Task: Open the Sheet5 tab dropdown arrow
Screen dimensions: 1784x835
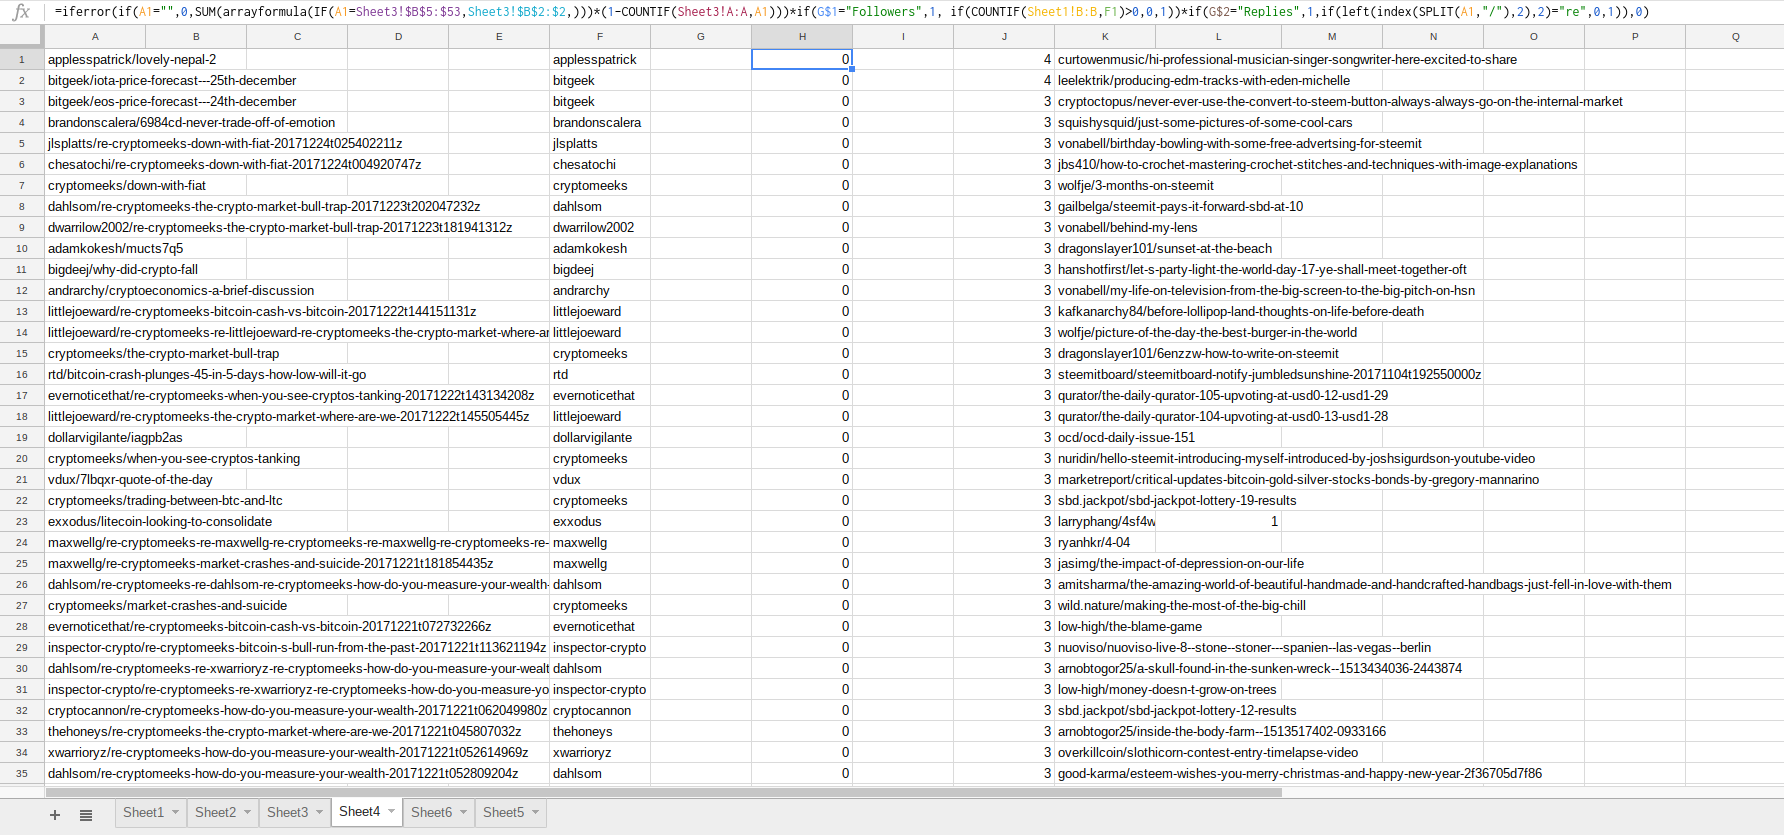Action: 535,812
